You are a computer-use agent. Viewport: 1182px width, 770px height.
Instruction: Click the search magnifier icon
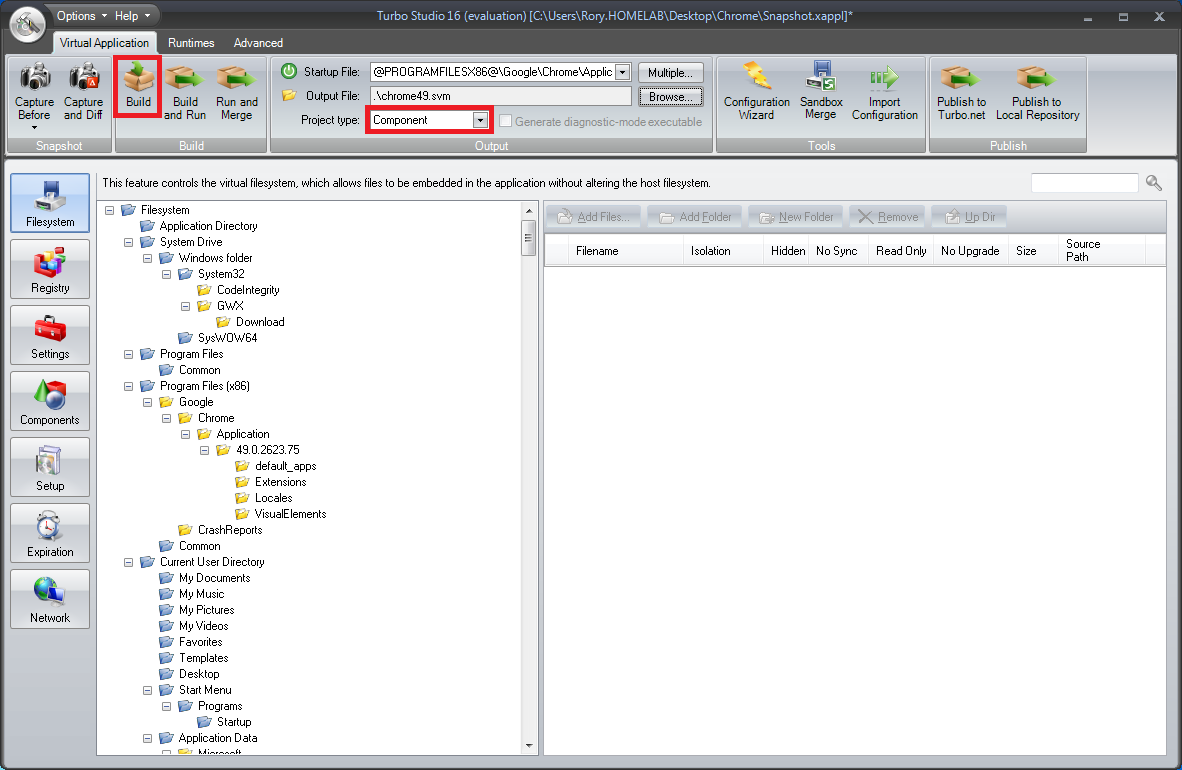[x=1153, y=183]
